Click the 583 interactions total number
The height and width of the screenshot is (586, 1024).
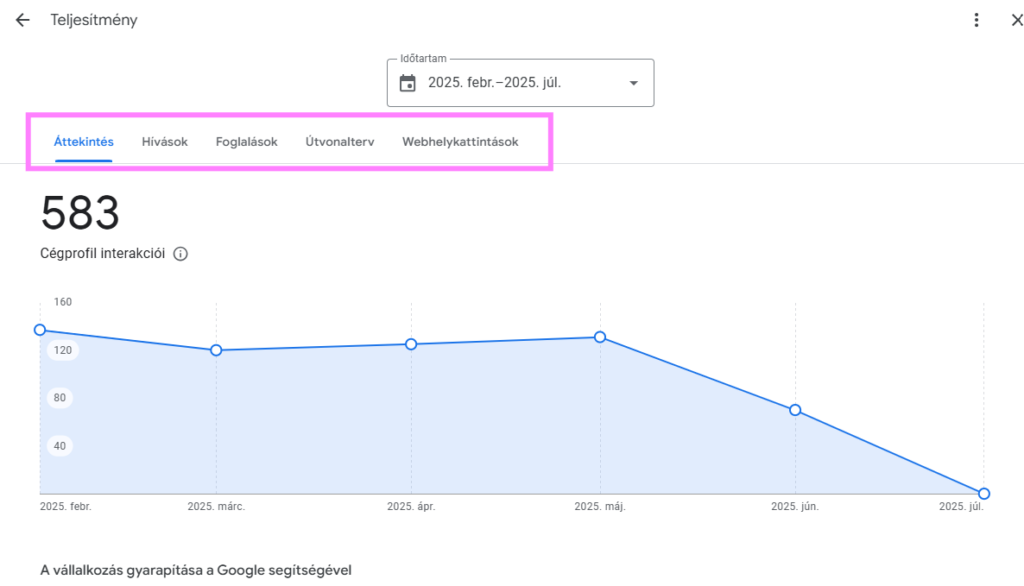click(80, 213)
